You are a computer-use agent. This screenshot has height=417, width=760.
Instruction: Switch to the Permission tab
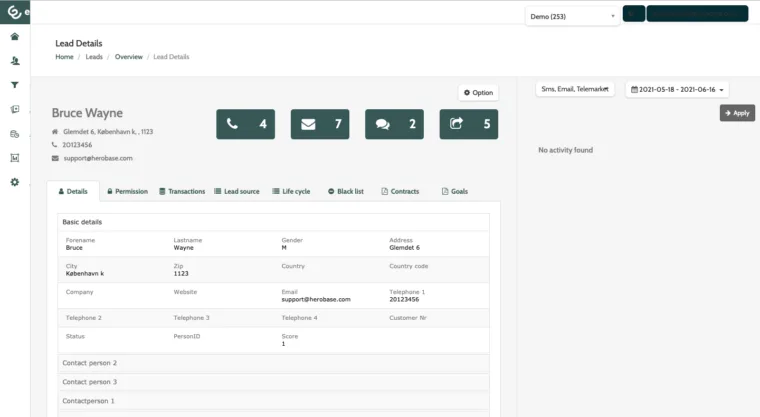(127, 192)
